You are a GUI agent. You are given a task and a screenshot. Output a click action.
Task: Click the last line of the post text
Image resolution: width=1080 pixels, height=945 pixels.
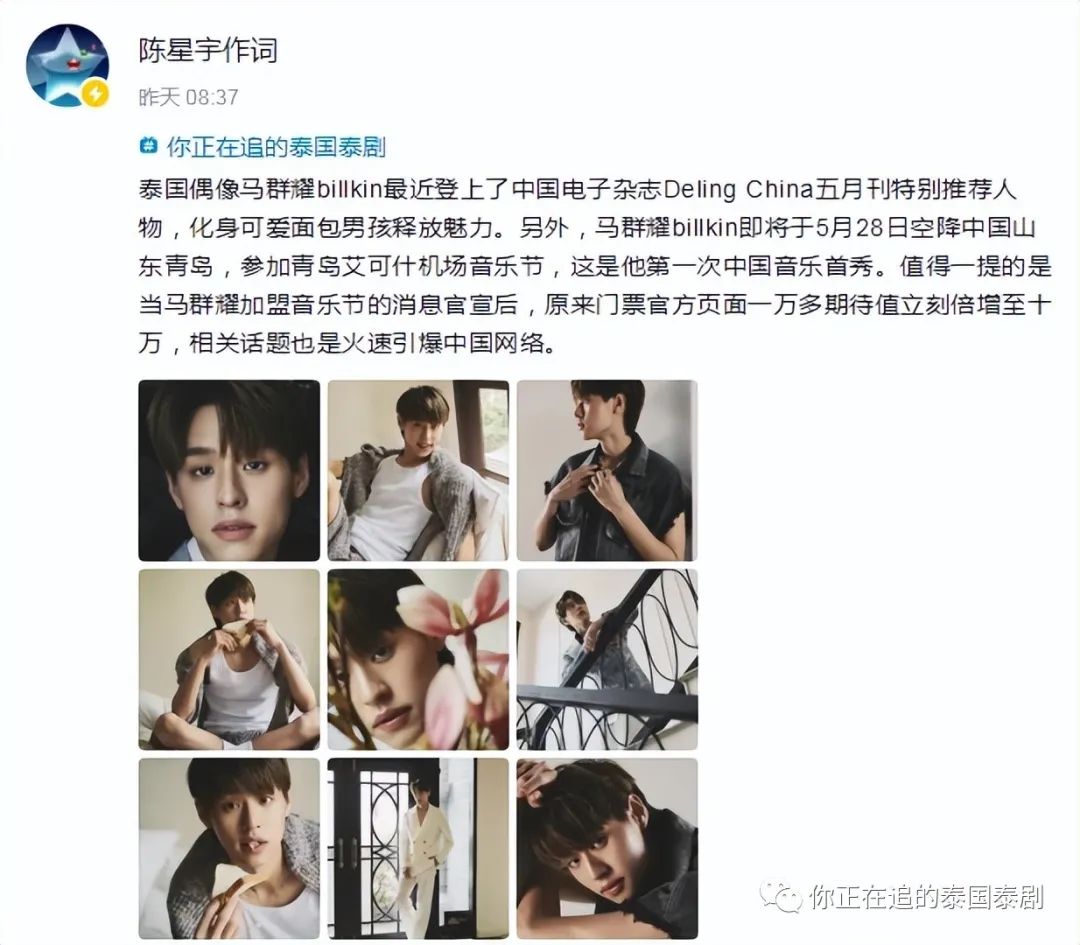click(347, 342)
